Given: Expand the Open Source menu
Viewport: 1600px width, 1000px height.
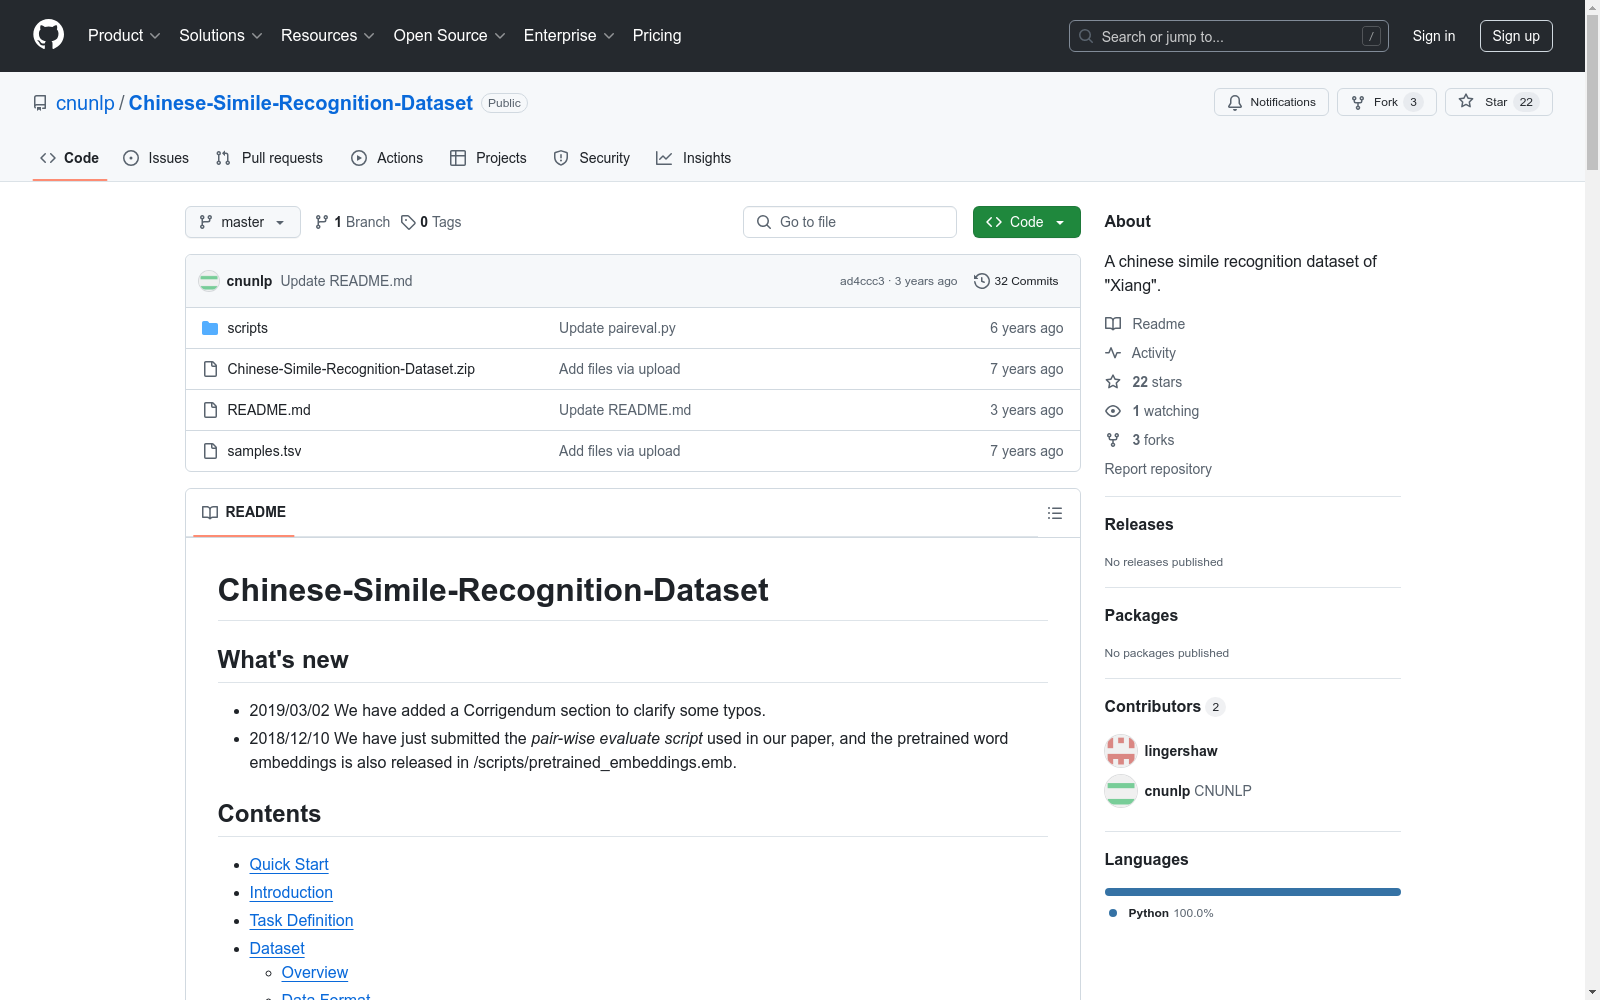Looking at the screenshot, I should point(450,36).
